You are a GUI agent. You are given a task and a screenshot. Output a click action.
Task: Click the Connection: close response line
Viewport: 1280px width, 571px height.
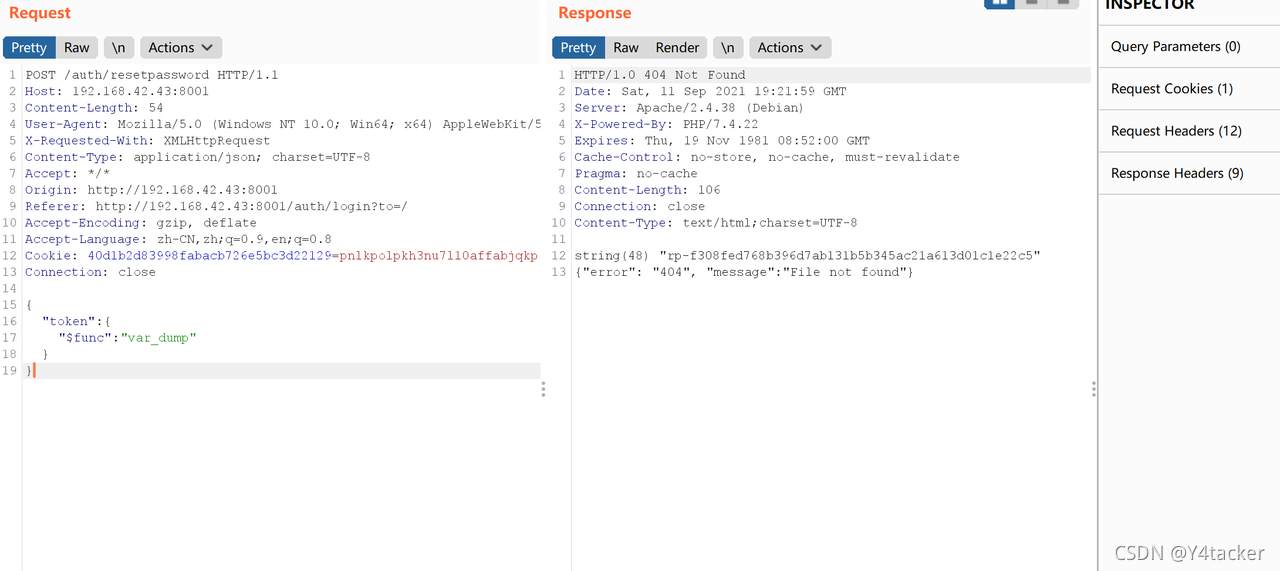tap(639, 206)
